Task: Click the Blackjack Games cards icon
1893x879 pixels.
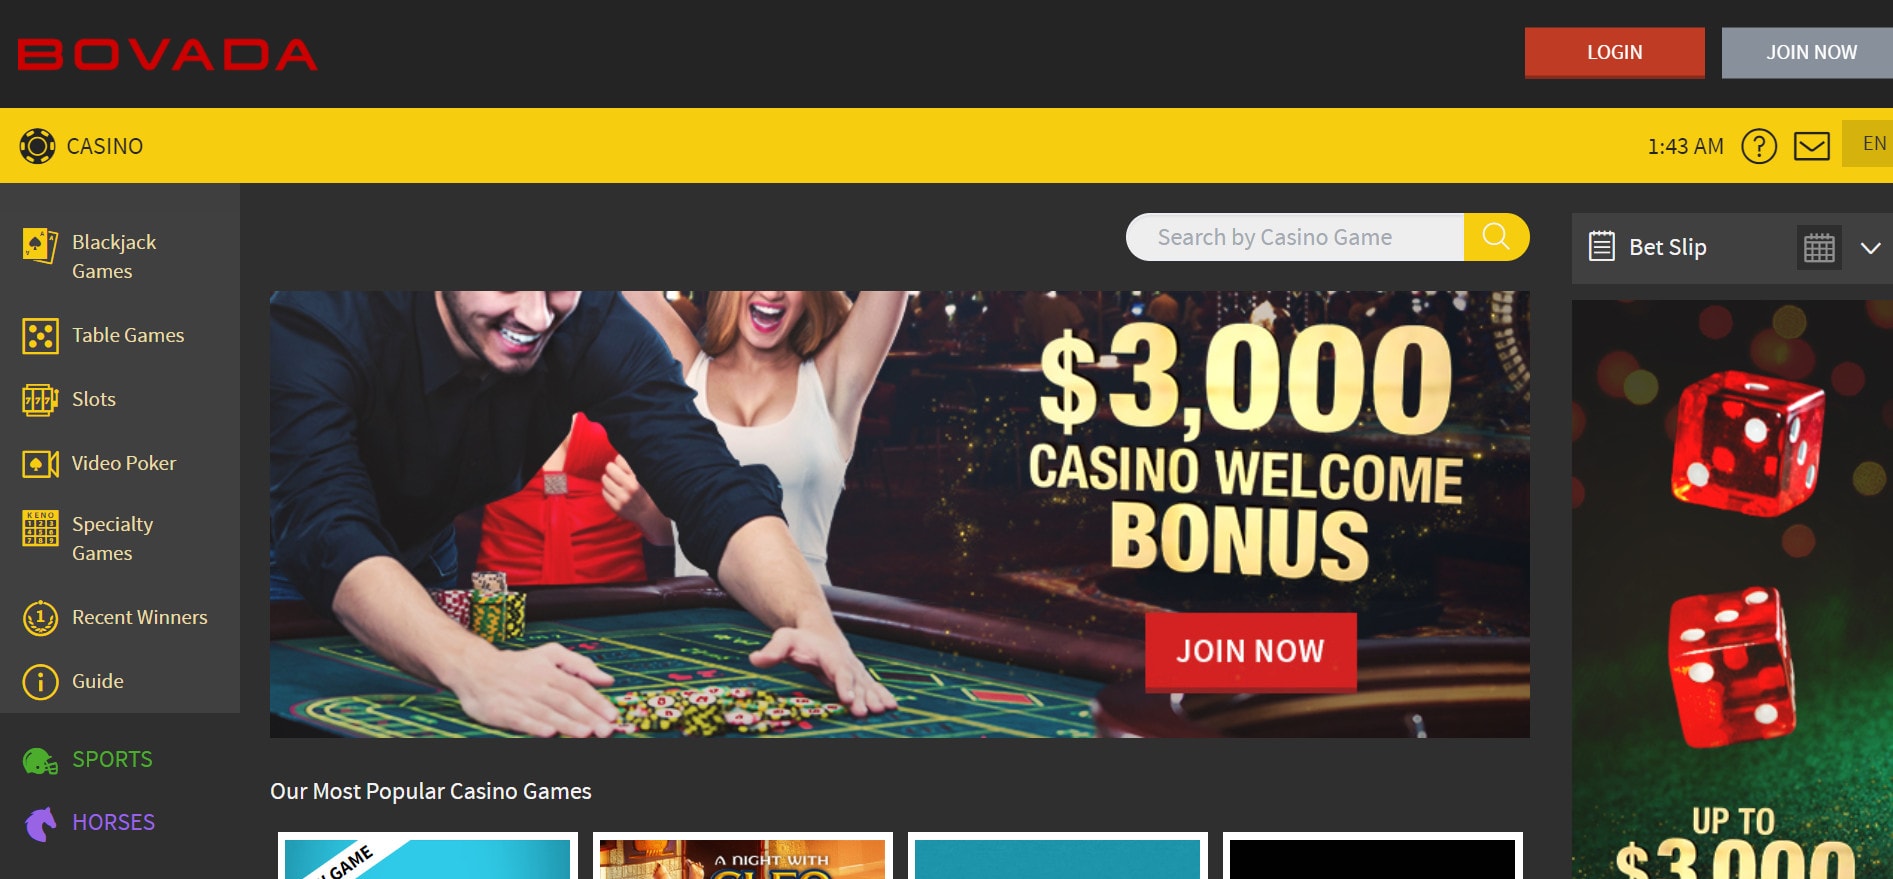Action: (40, 245)
